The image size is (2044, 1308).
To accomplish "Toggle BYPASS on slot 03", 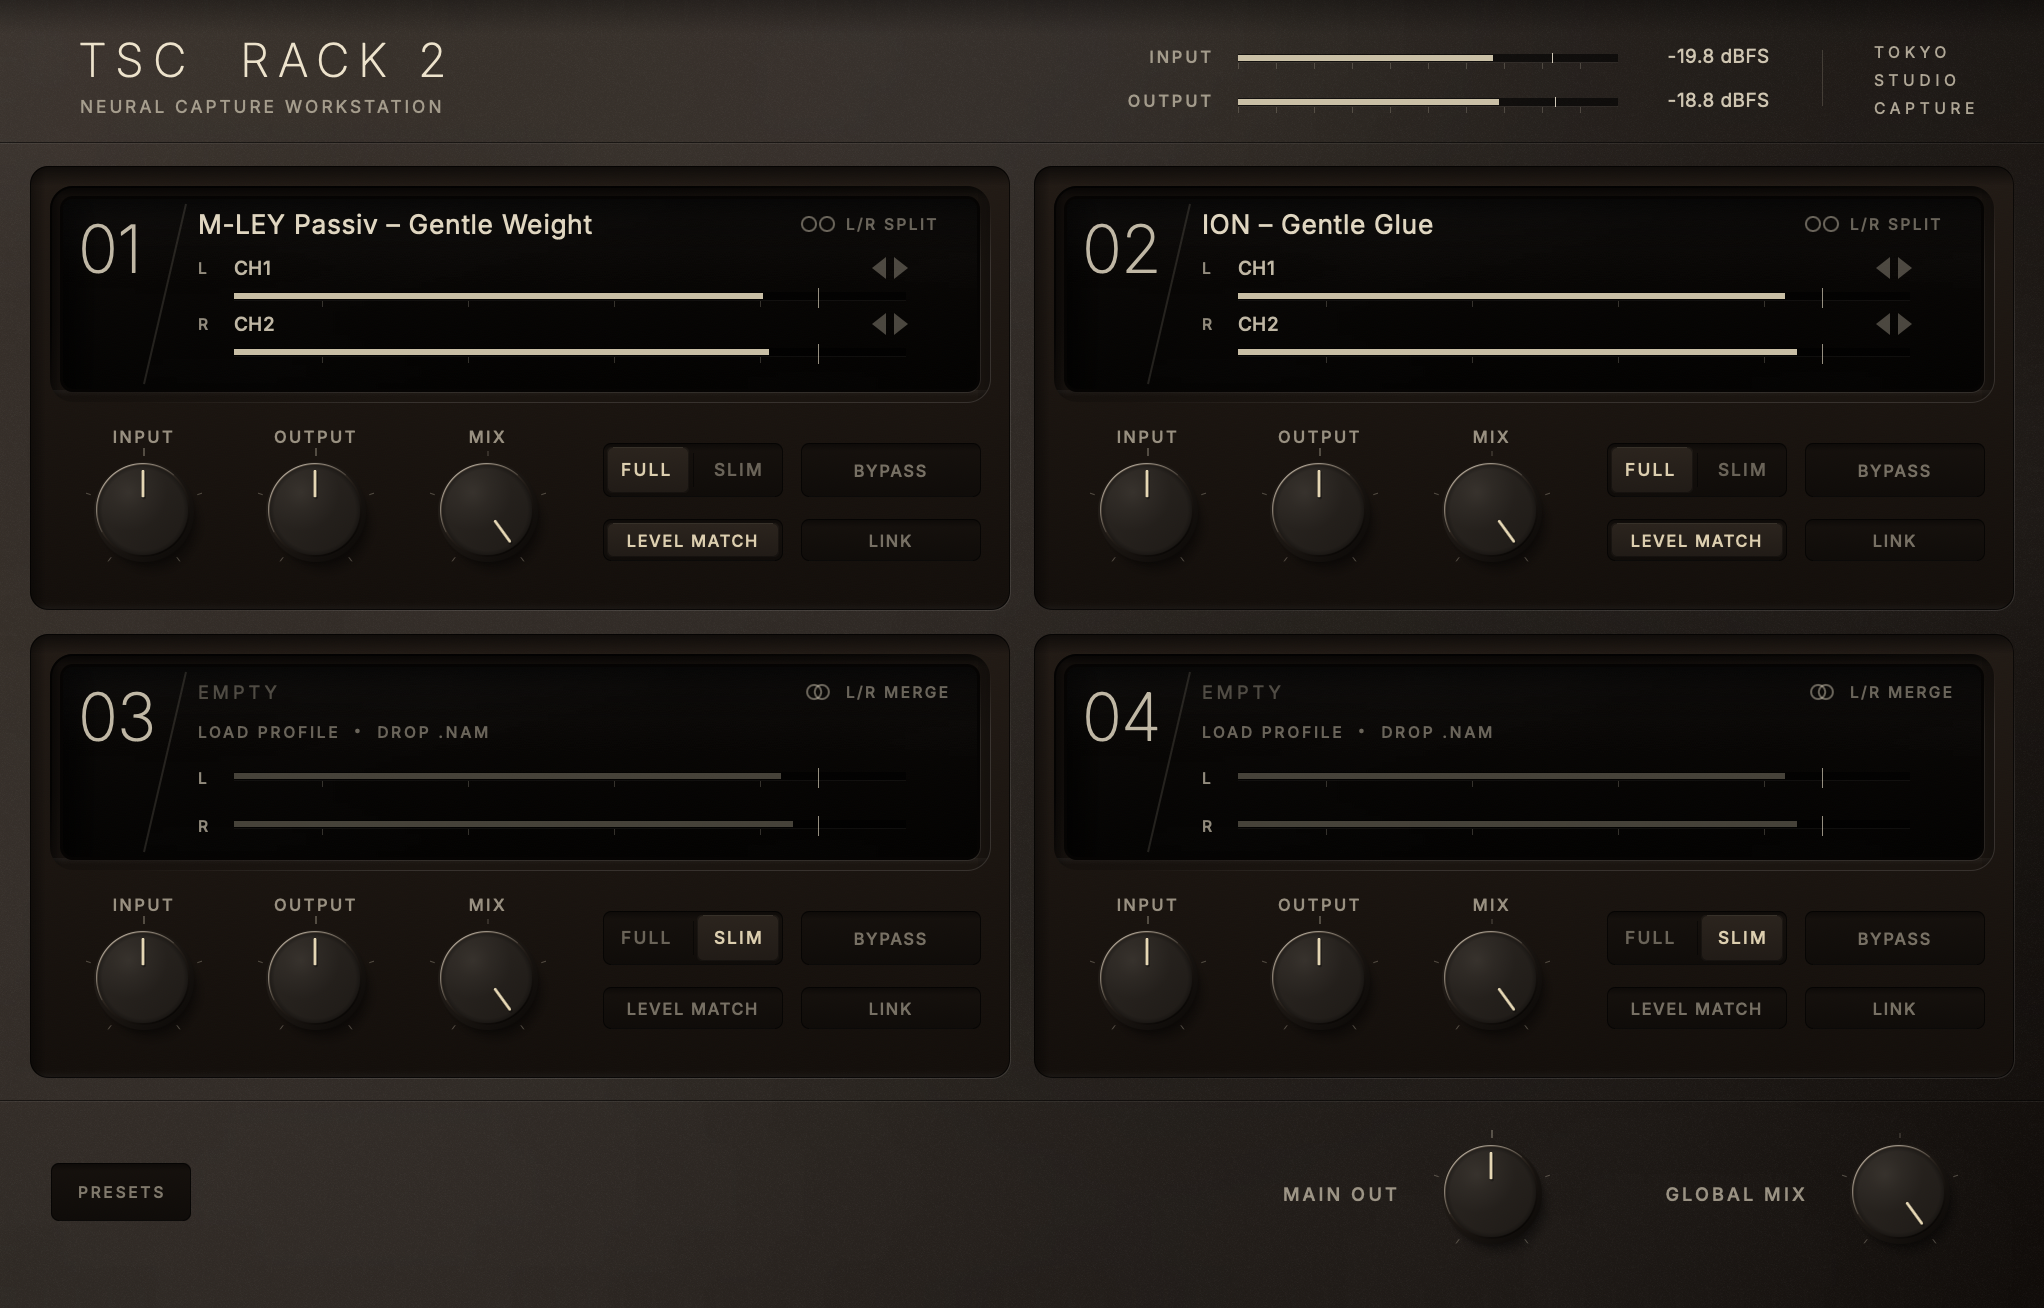I will [890, 938].
